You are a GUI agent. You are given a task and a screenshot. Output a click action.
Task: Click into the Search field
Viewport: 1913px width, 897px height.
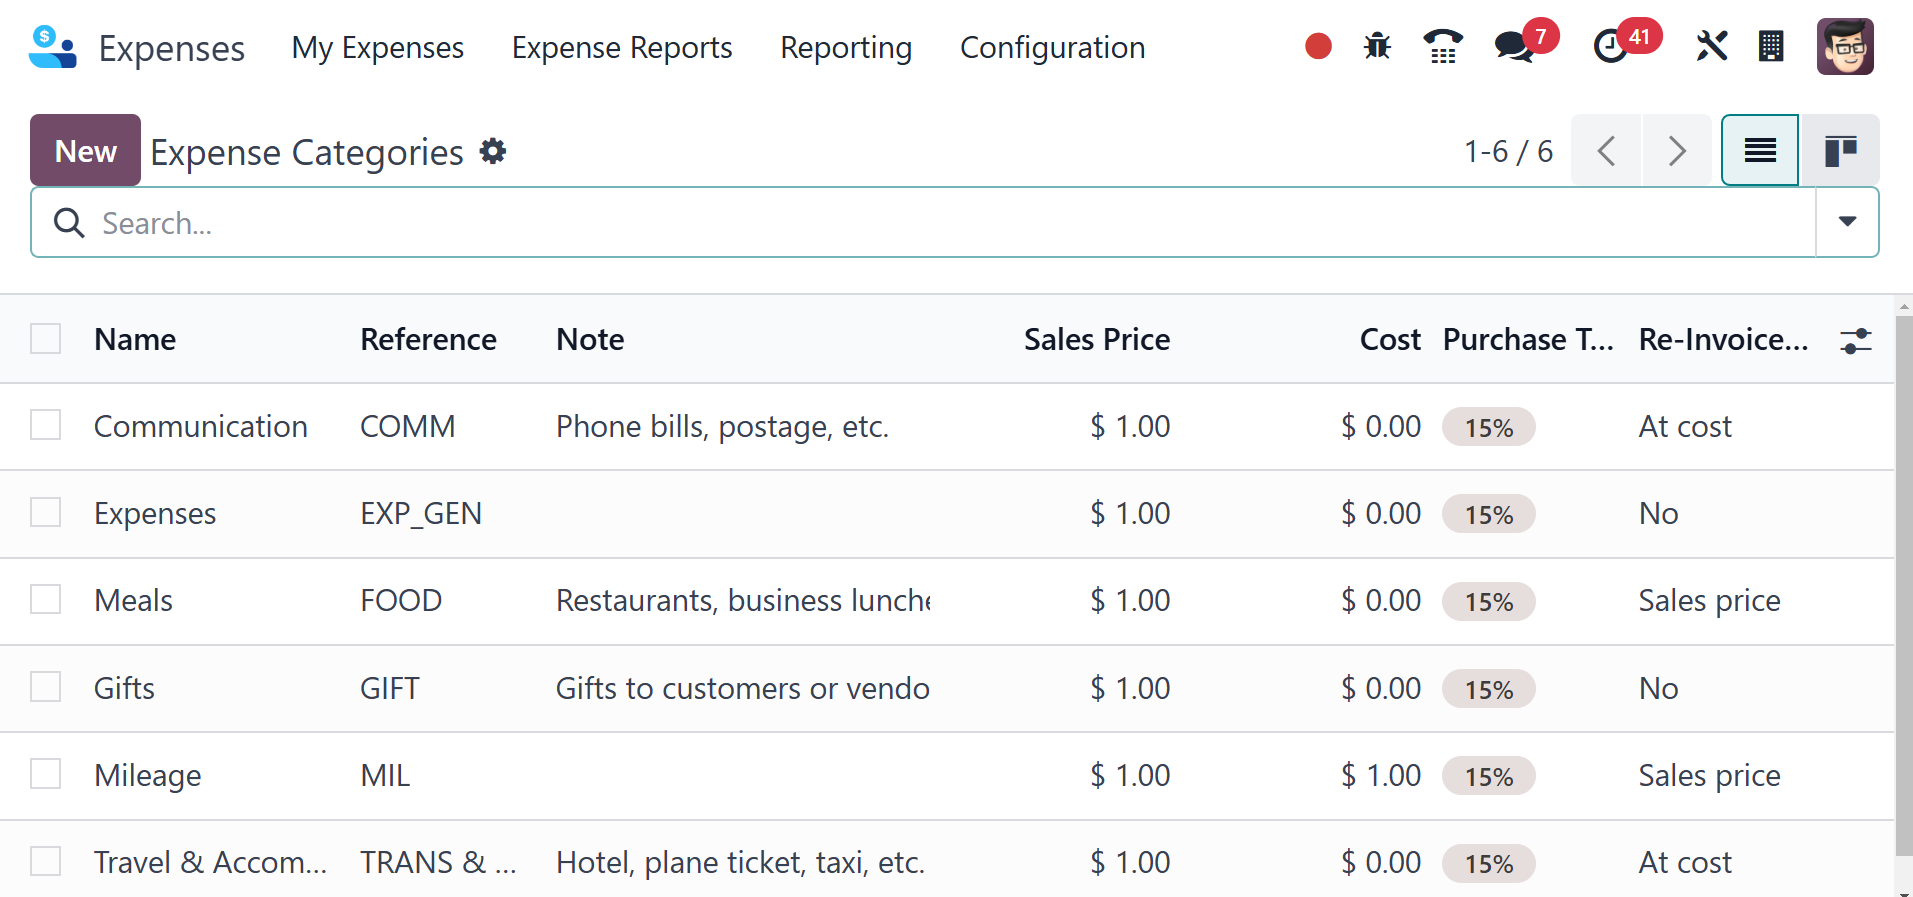(x=900, y=223)
